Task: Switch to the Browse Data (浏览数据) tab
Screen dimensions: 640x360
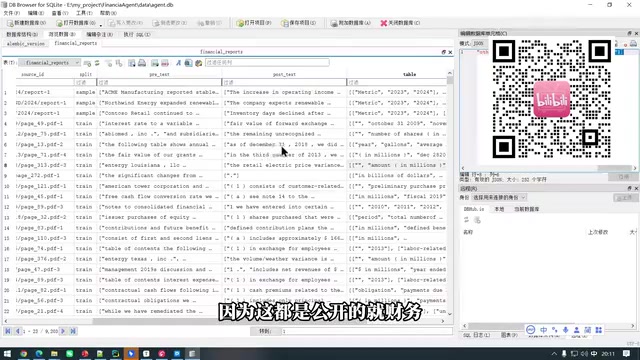Action: point(62,34)
